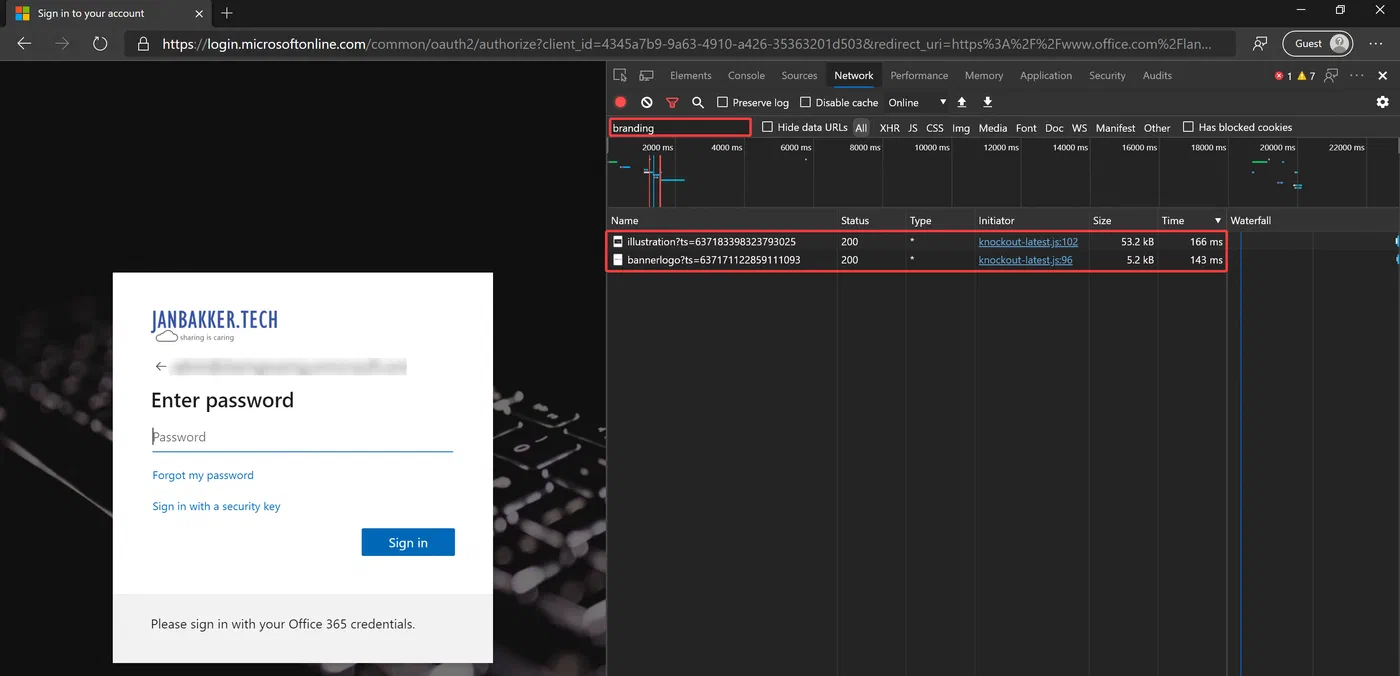Click the yellow warning count indicator
The height and width of the screenshot is (676, 1400).
point(1306,76)
